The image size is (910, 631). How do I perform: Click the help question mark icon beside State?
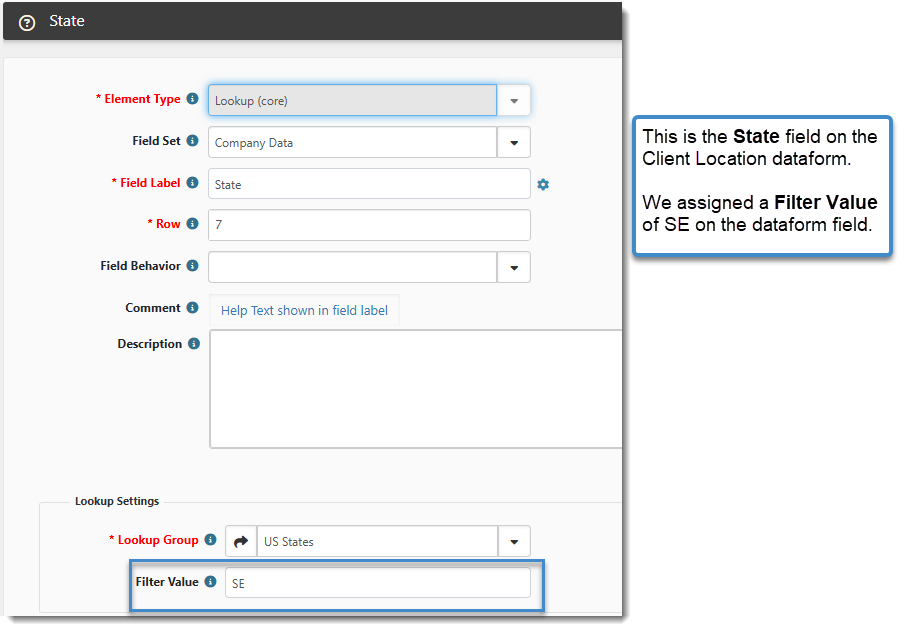pos(27,22)
